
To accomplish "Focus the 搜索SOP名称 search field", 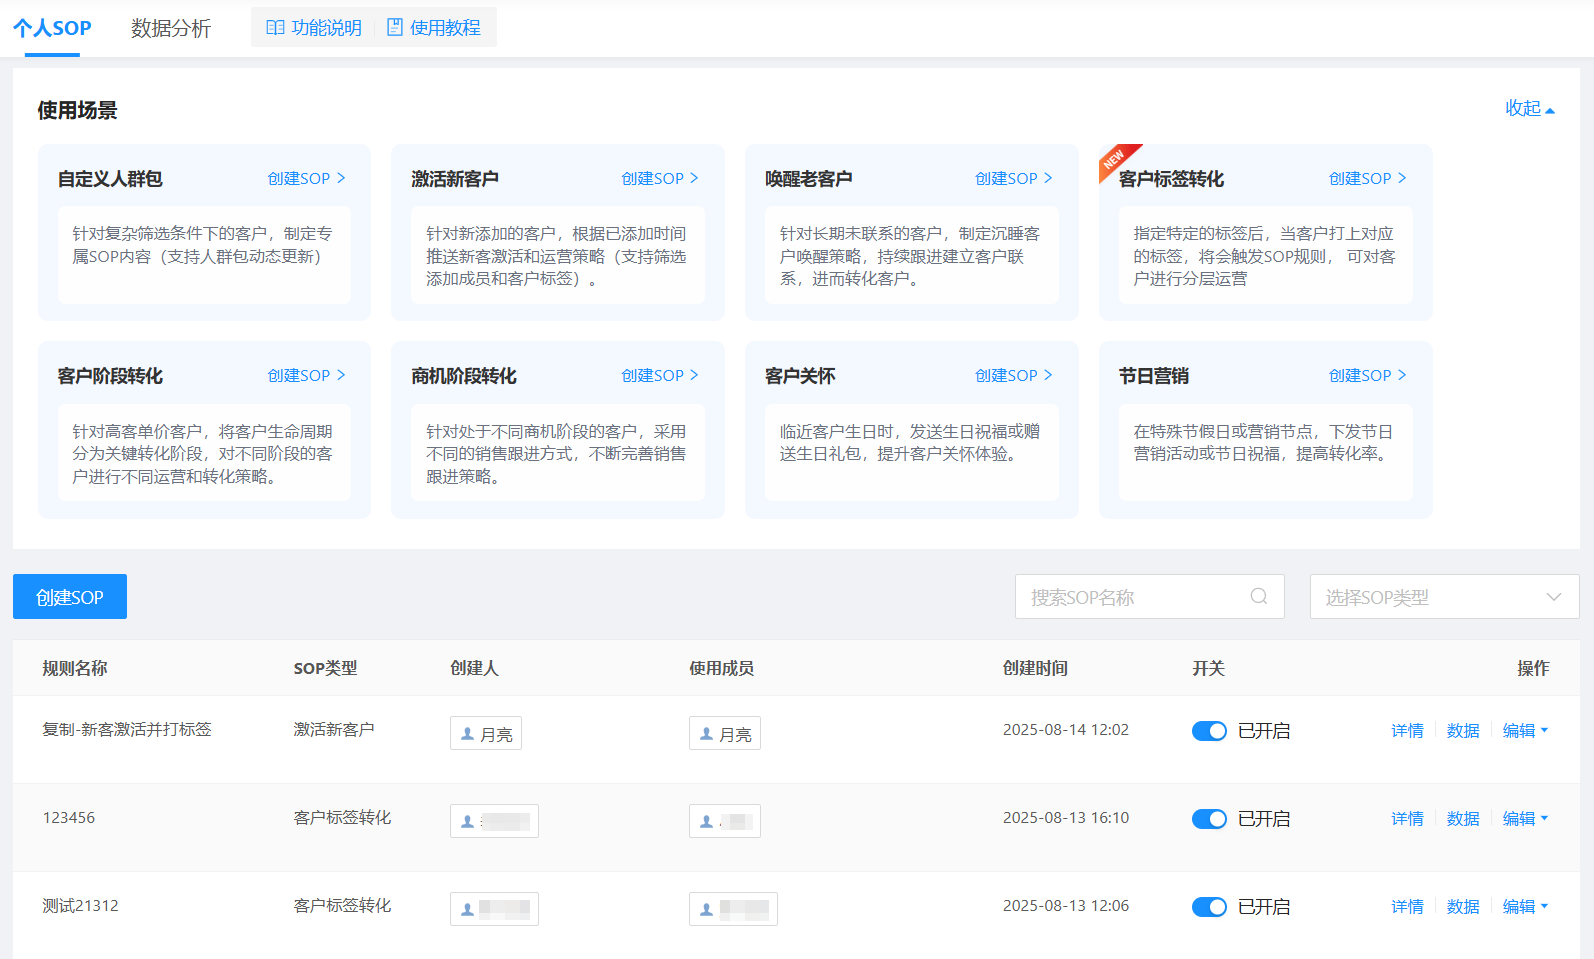I will (1149, 597).
